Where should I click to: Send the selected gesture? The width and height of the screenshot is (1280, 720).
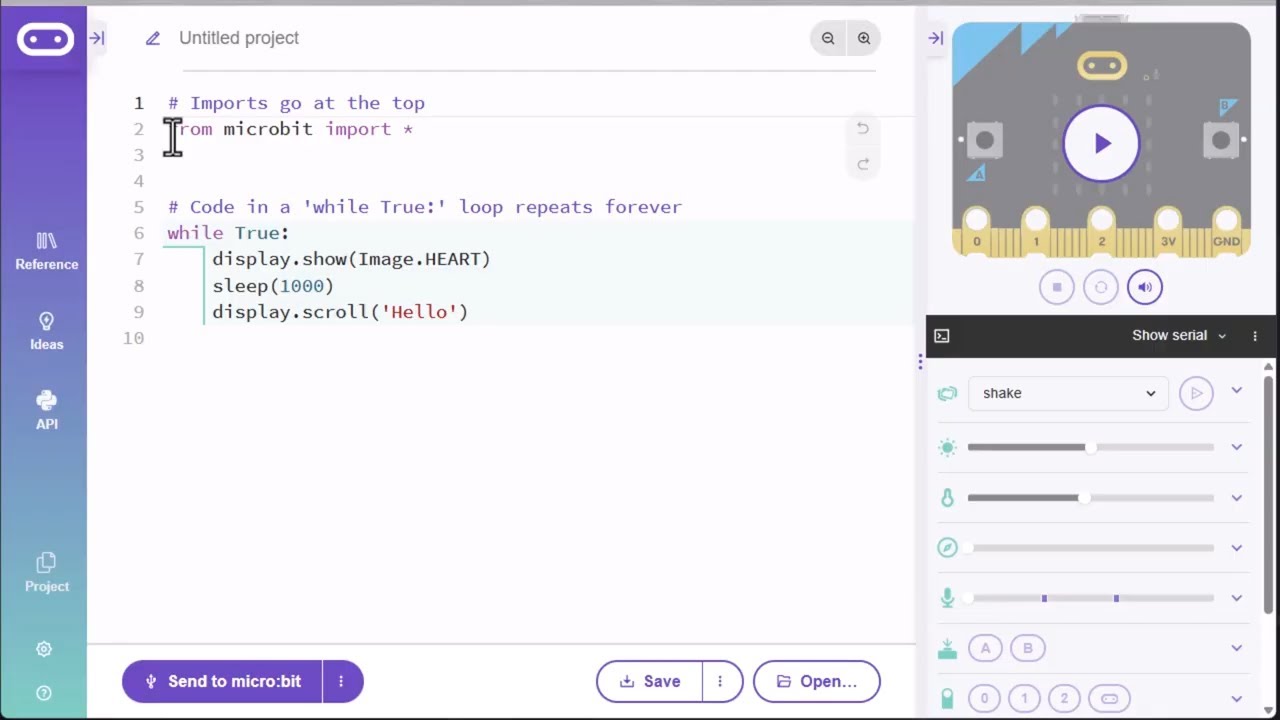[x=1196, y=393]
